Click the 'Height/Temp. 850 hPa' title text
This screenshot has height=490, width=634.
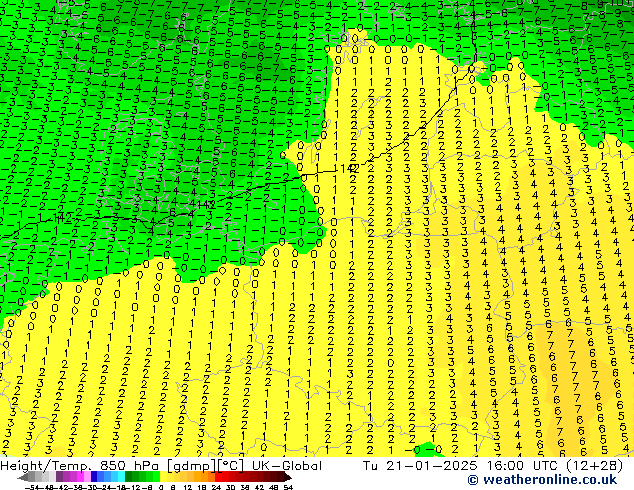[x=82, y=466]
